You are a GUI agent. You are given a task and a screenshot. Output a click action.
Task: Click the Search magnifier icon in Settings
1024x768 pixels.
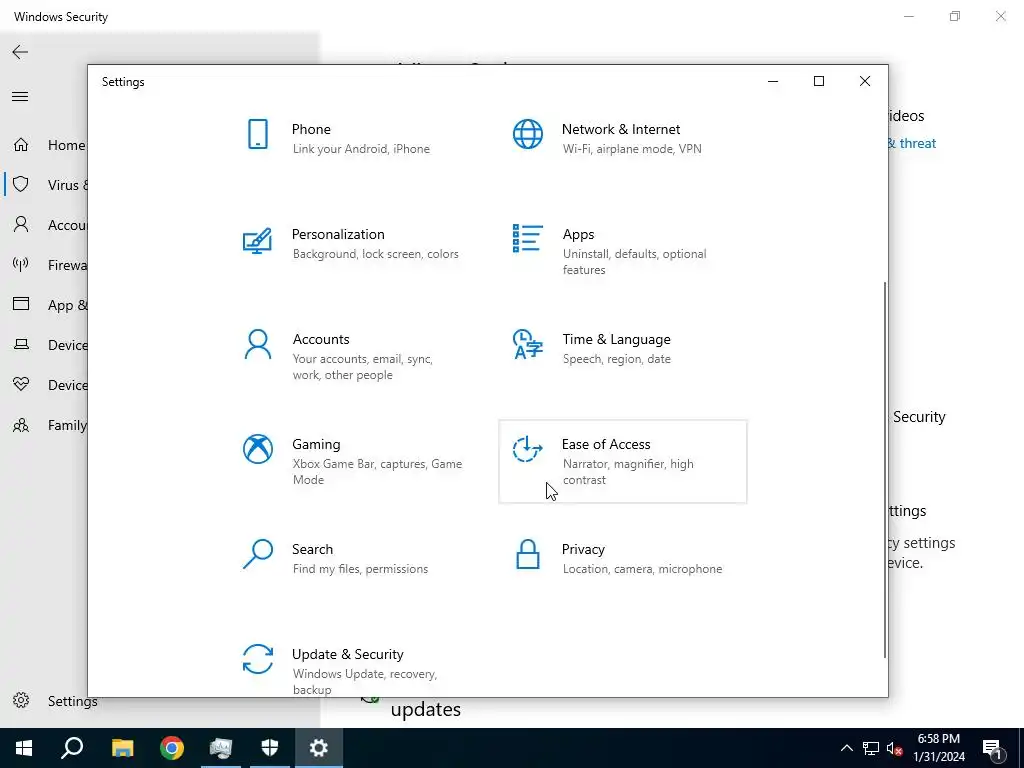coord(257,554)
